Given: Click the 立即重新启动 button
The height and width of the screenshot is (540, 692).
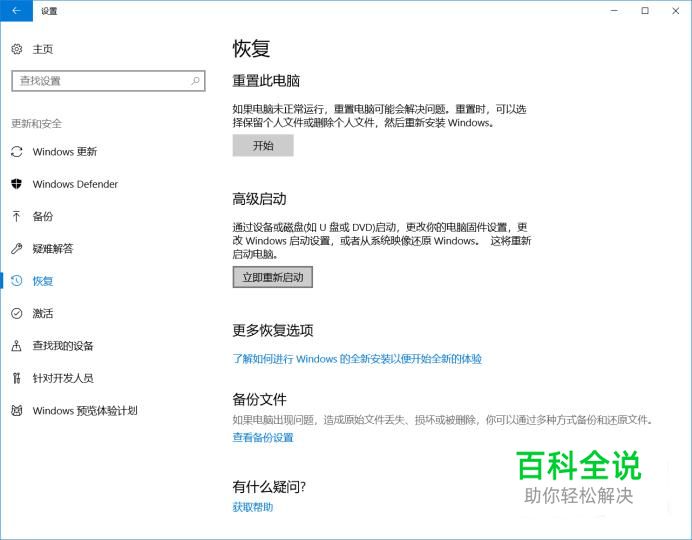Looking at the screenshot, I should coord(273,277).
